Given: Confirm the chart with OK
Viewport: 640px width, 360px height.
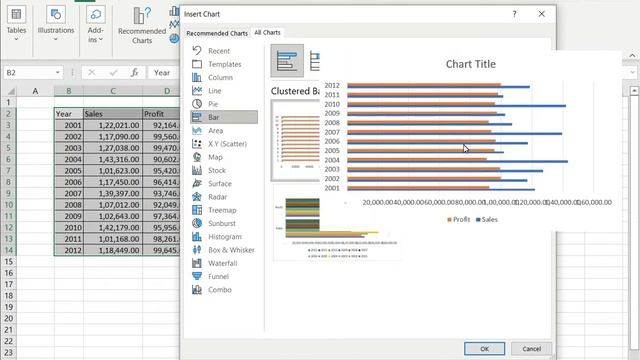Looking at the screenshot, I should pyautogui.click(x=484, y=349).
